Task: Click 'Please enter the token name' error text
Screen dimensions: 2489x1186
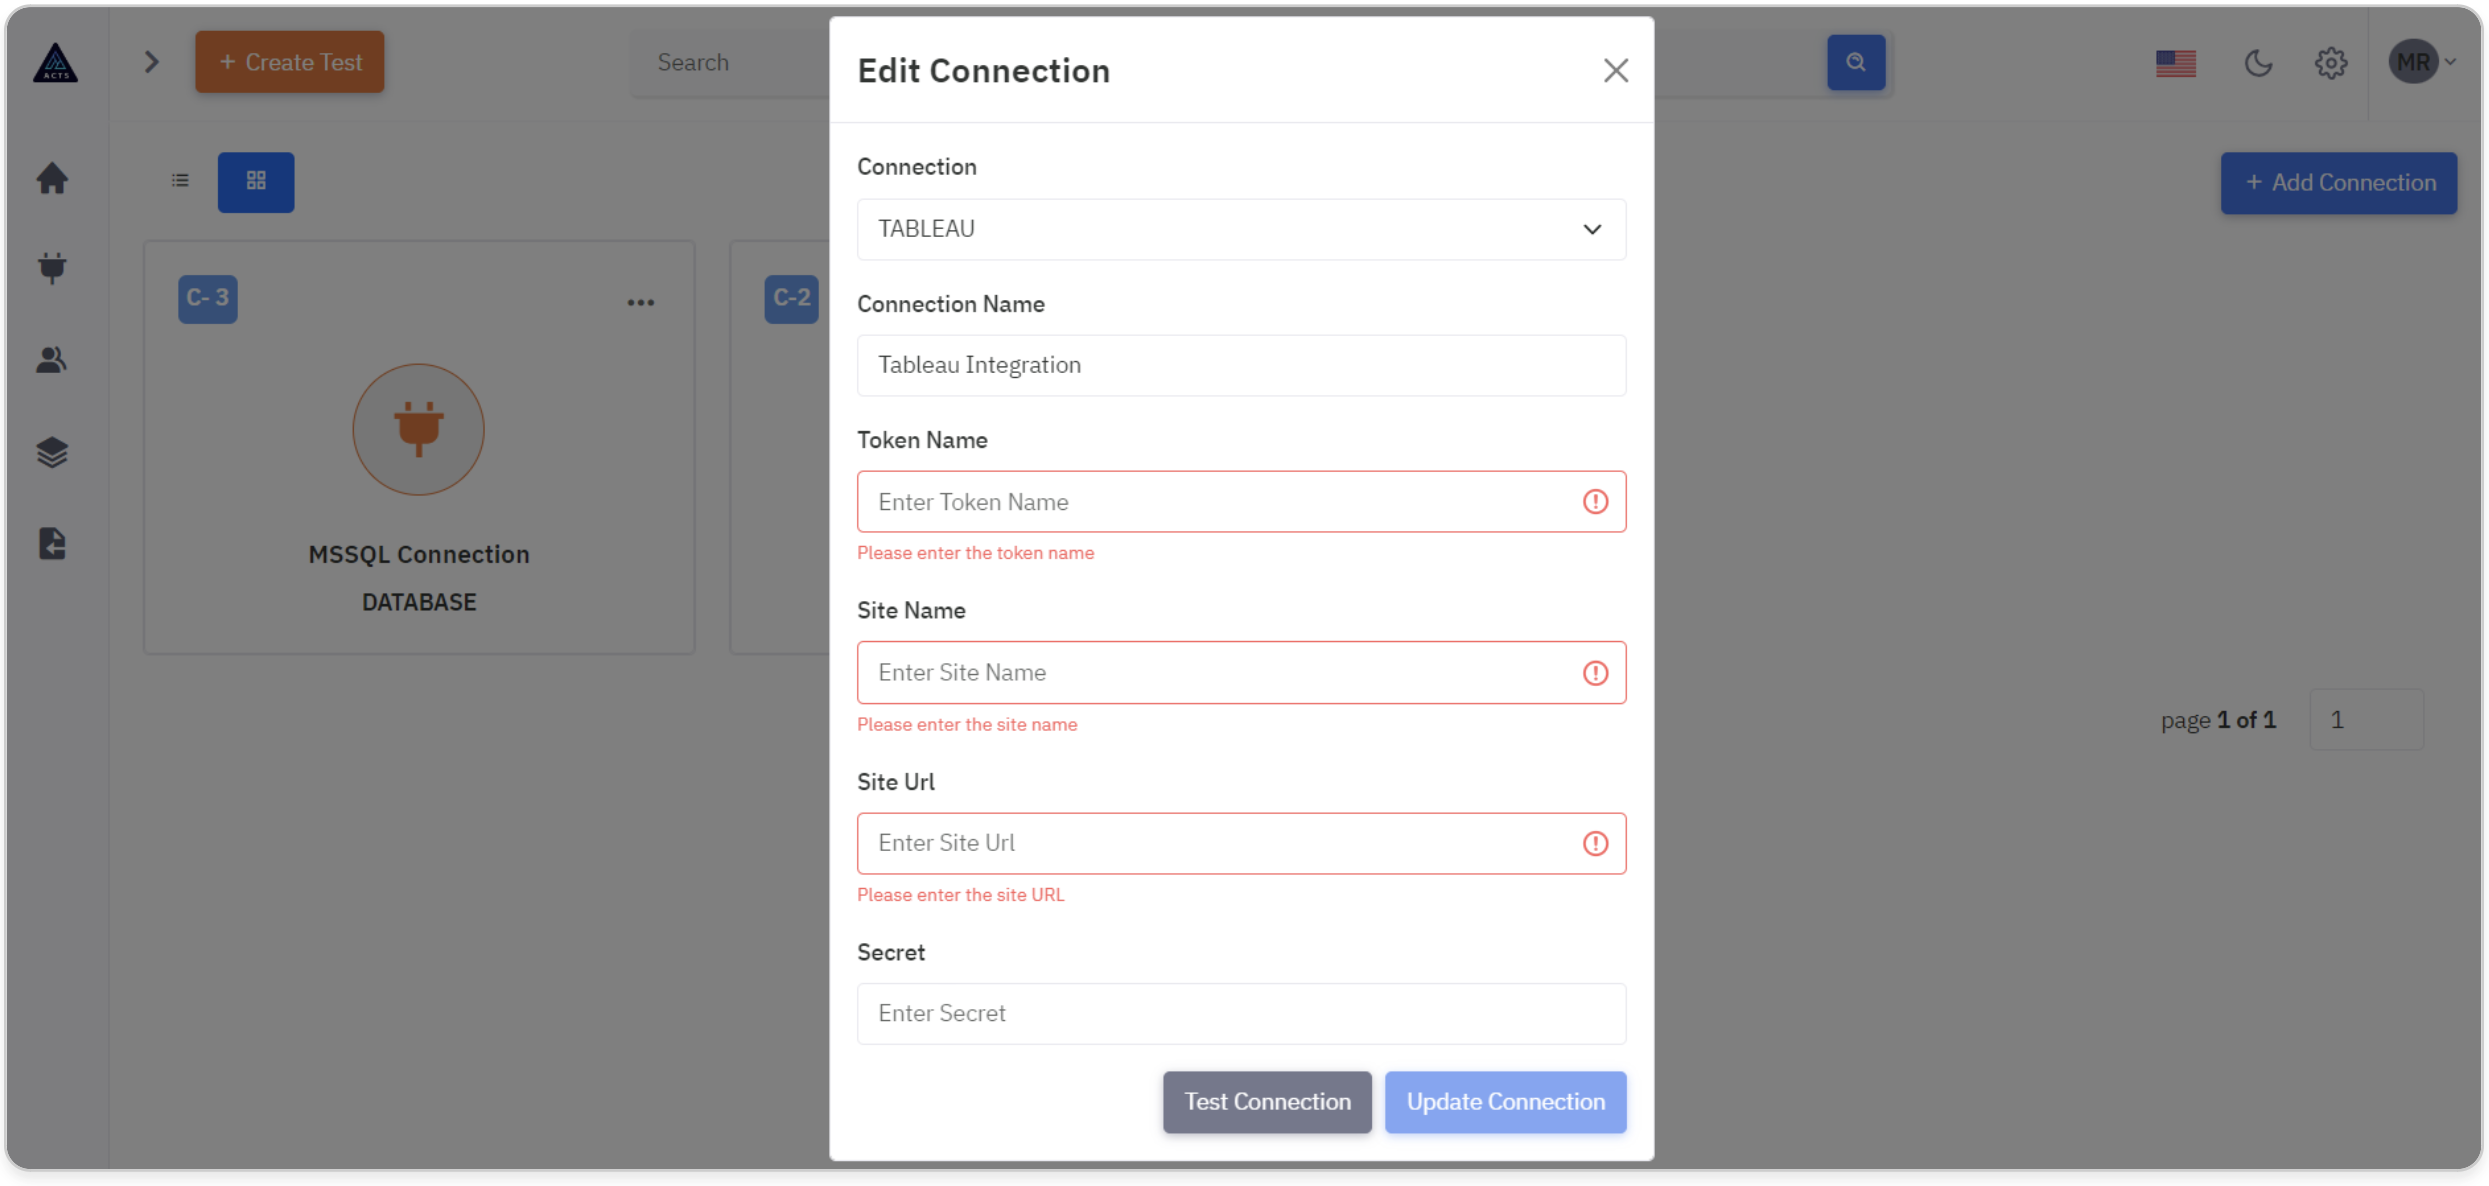Action: coord(975,553)
